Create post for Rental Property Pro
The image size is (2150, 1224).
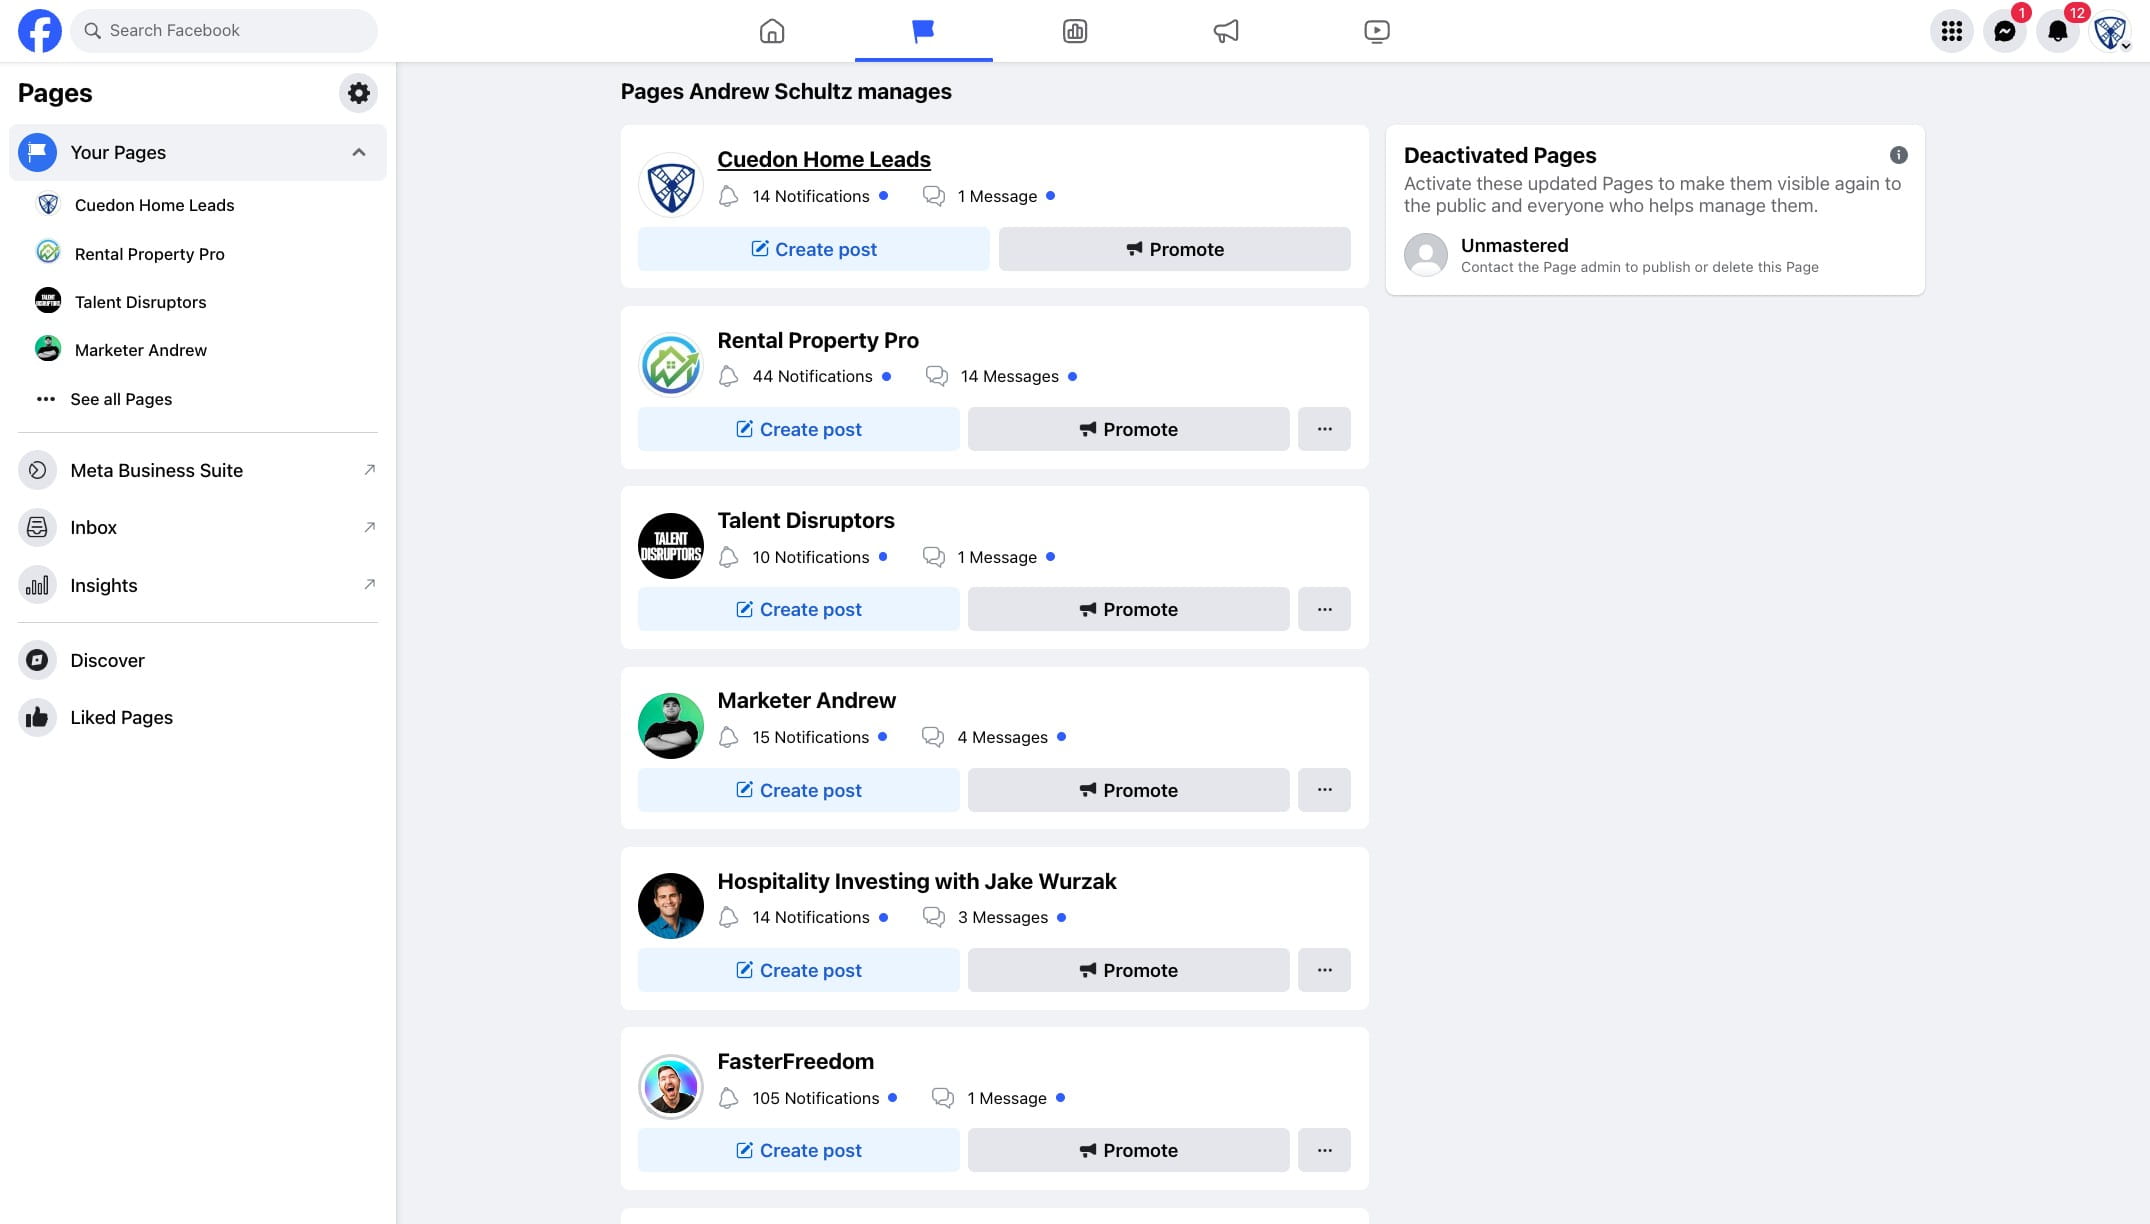(x=799, y=429)
